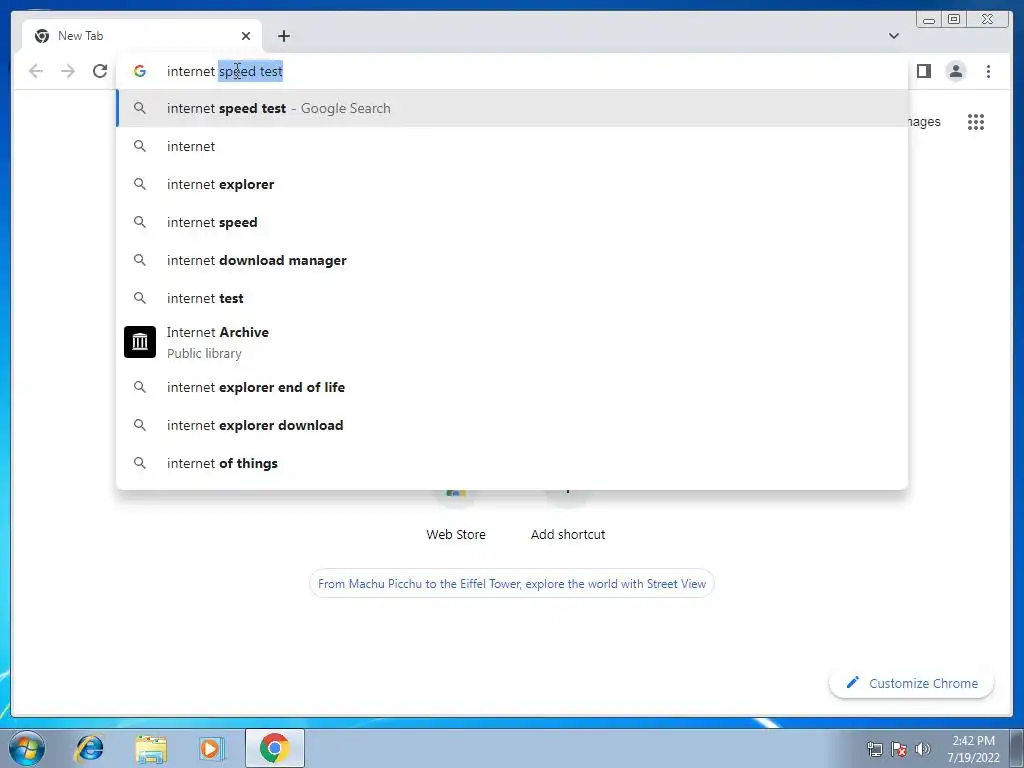Click the Google logo icon in the address bar
This screenshot has width=1024, height=768.
[x=140, y=71]
